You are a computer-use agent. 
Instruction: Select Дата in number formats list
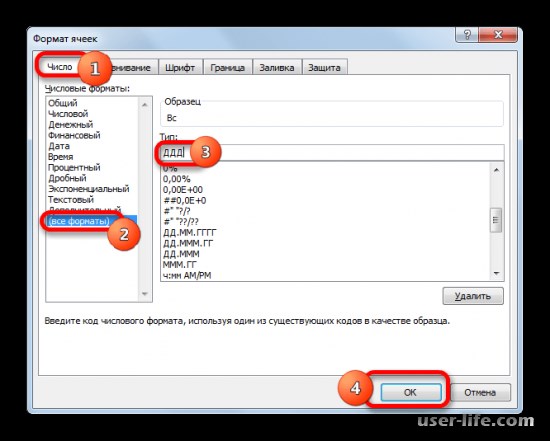(59, 146)
